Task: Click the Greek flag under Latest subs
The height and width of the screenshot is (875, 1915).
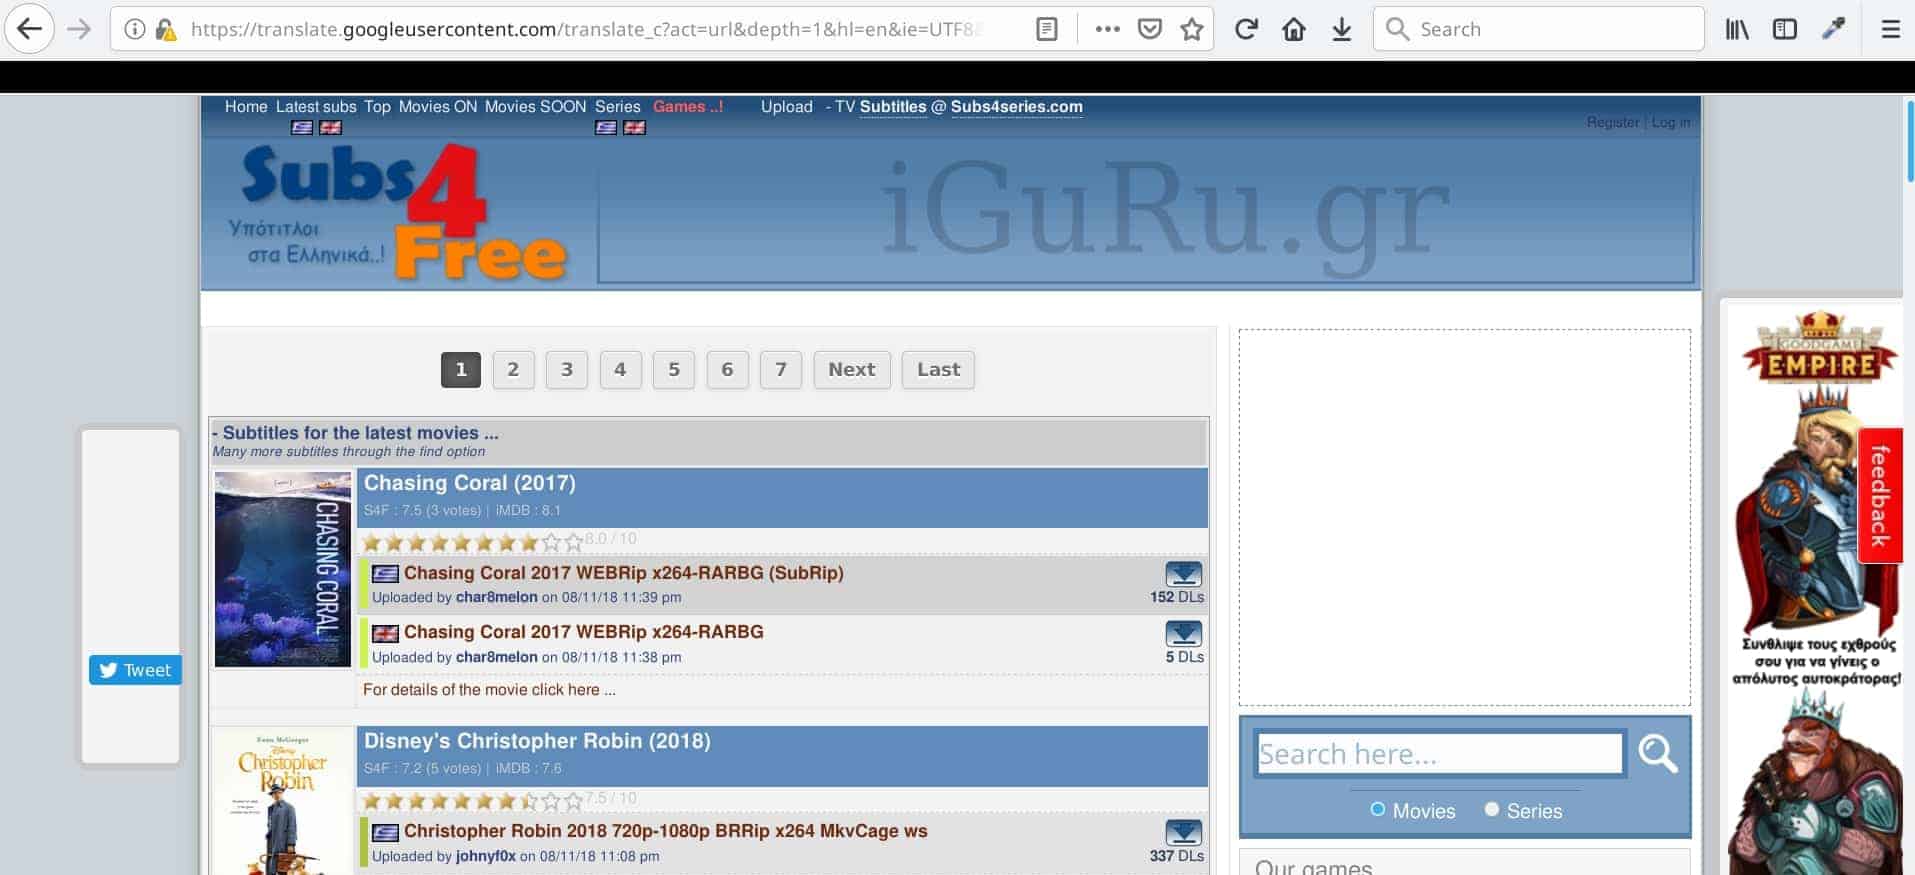Action: 302,128
